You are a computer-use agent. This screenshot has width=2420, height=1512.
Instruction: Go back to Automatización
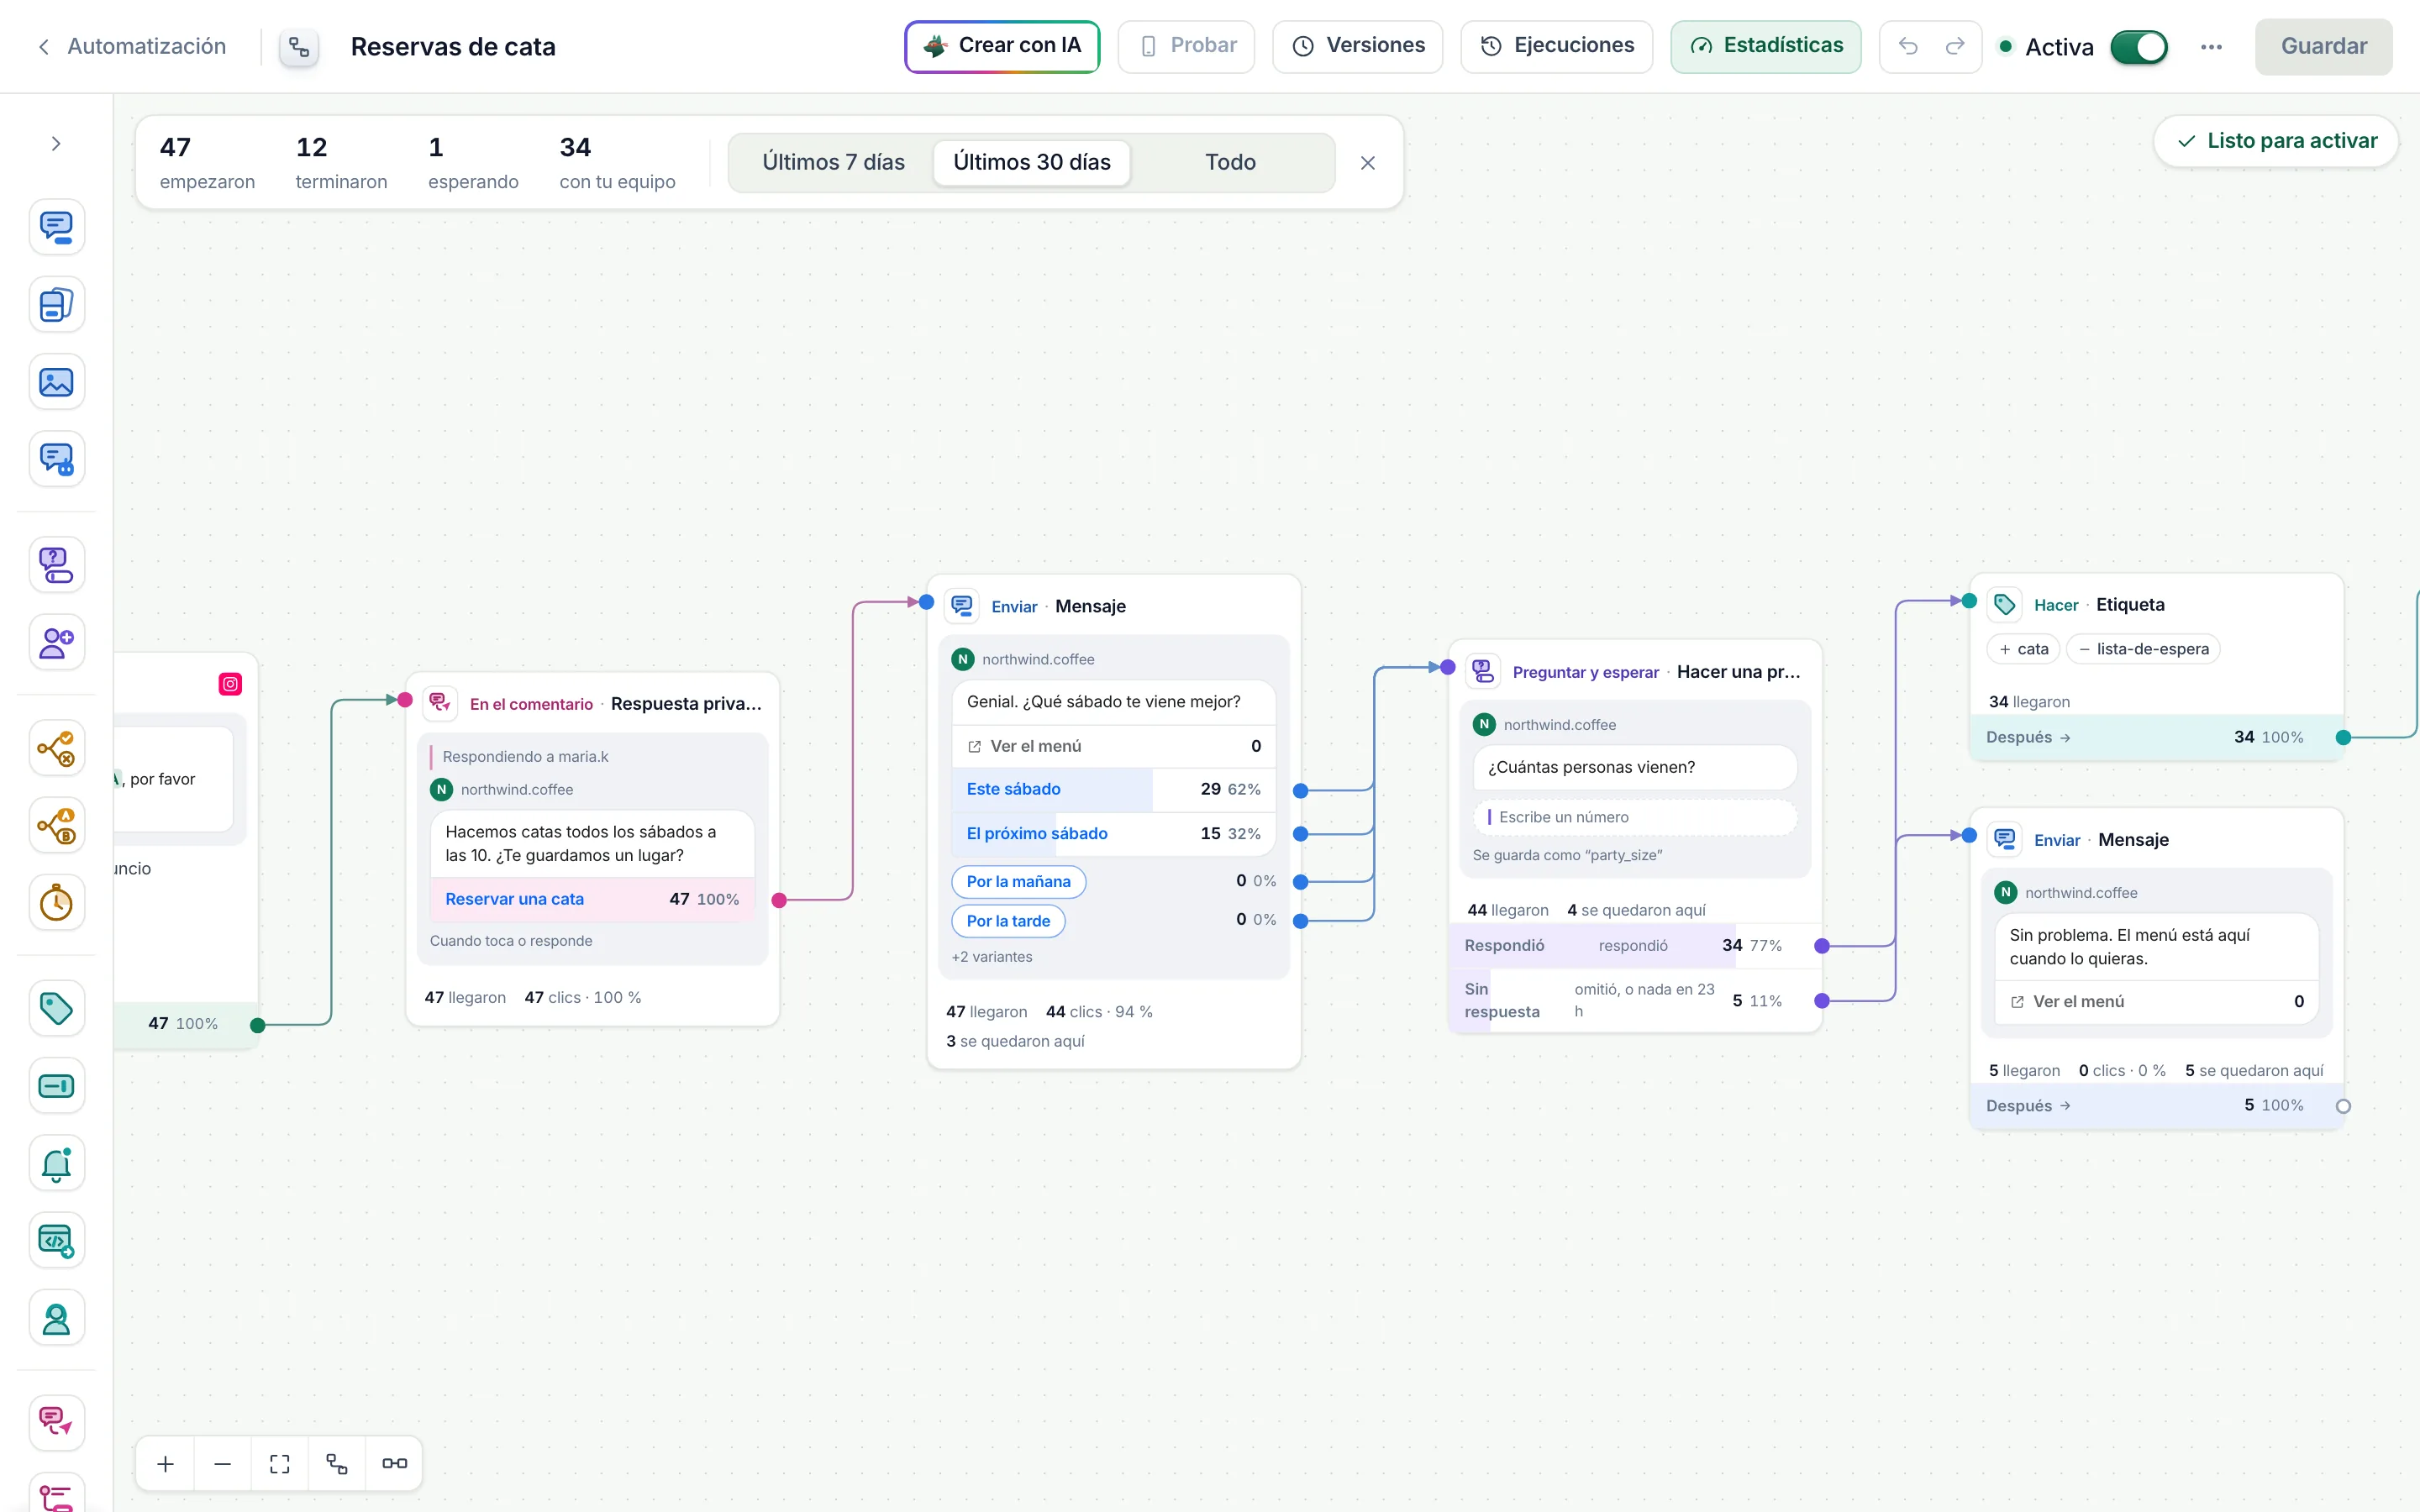point(132,46)
